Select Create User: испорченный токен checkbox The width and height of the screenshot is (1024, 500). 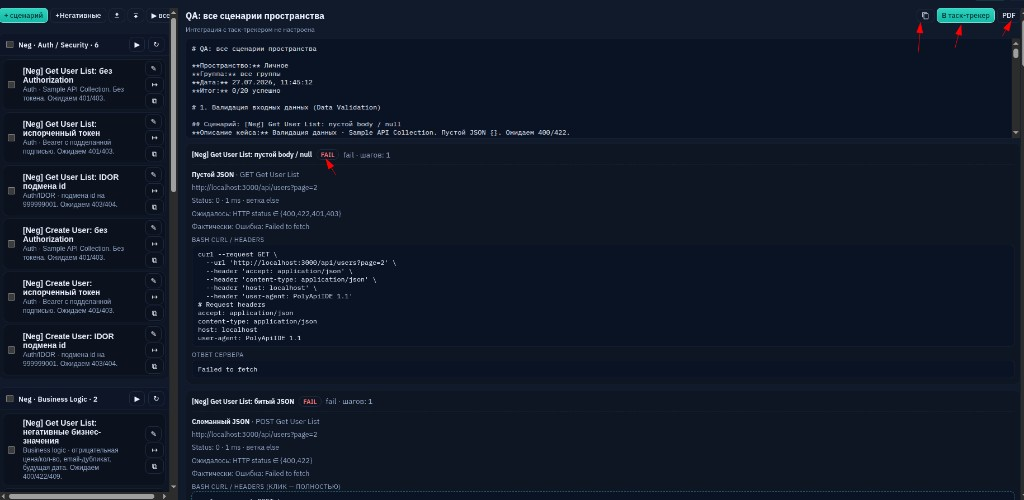pos(11,297)
